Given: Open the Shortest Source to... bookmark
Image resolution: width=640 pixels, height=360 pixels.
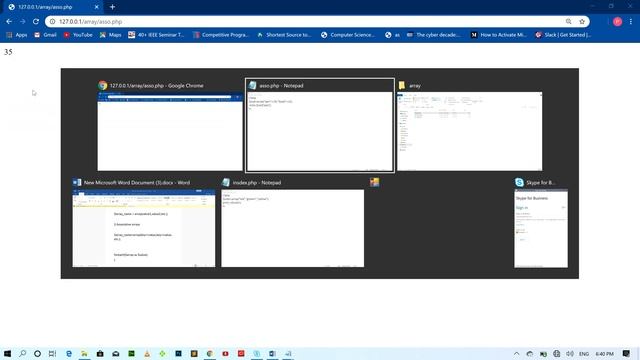Looking at the screenshot, I should coord(284,35).
